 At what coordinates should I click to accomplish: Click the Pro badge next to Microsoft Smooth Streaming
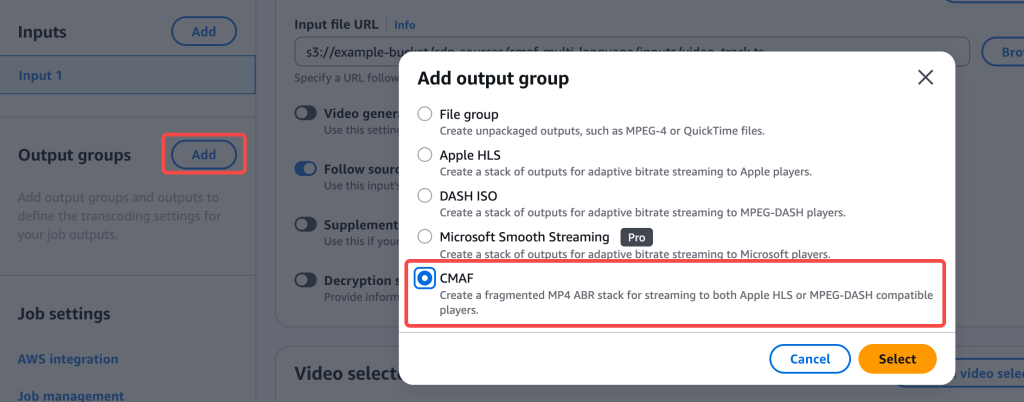pos(636,237)
